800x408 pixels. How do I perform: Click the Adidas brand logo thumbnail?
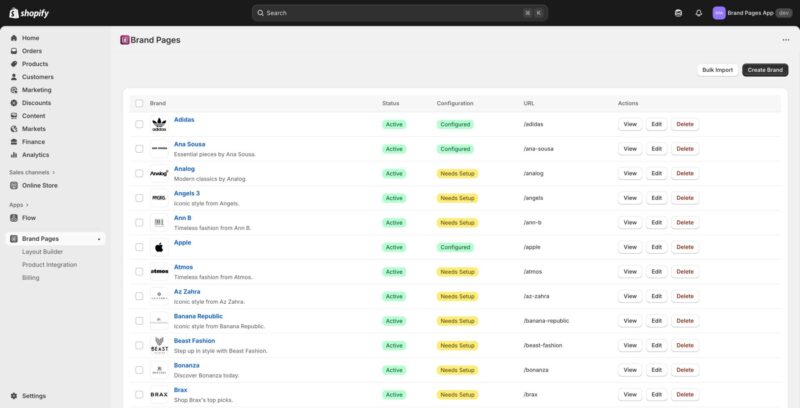[159, 124]
